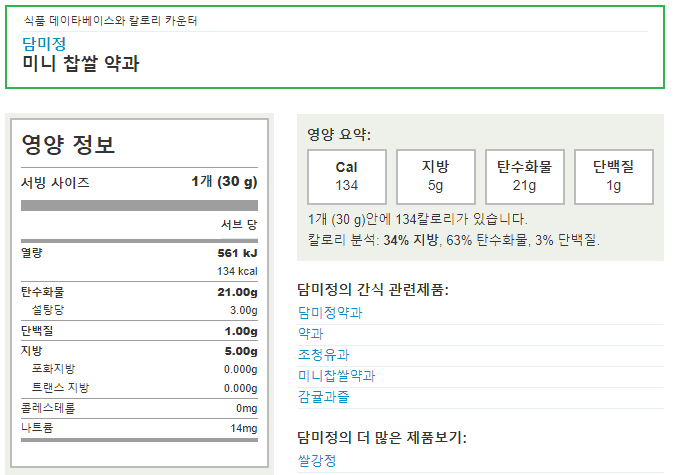Click the 561 kJ energy value

coord(237,253)
